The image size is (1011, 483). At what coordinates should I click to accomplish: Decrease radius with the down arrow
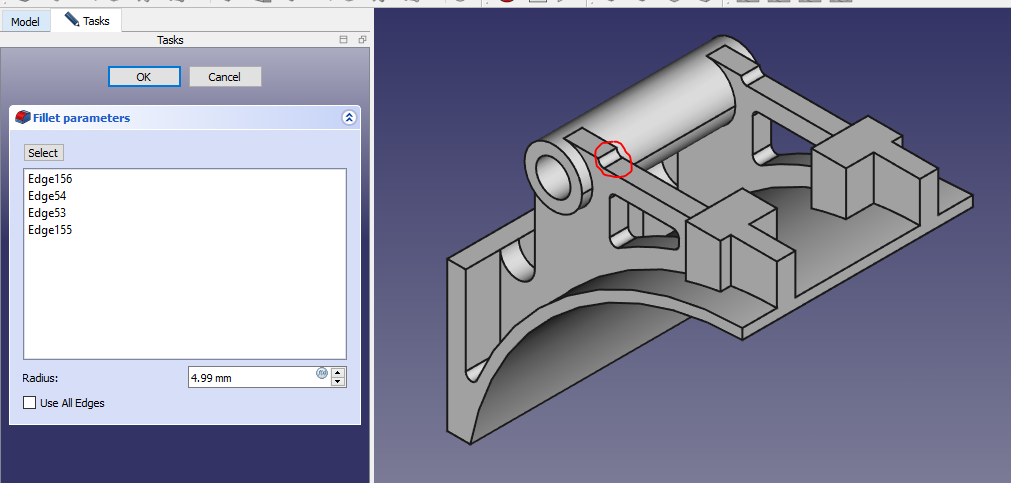[x=338, y=382]
